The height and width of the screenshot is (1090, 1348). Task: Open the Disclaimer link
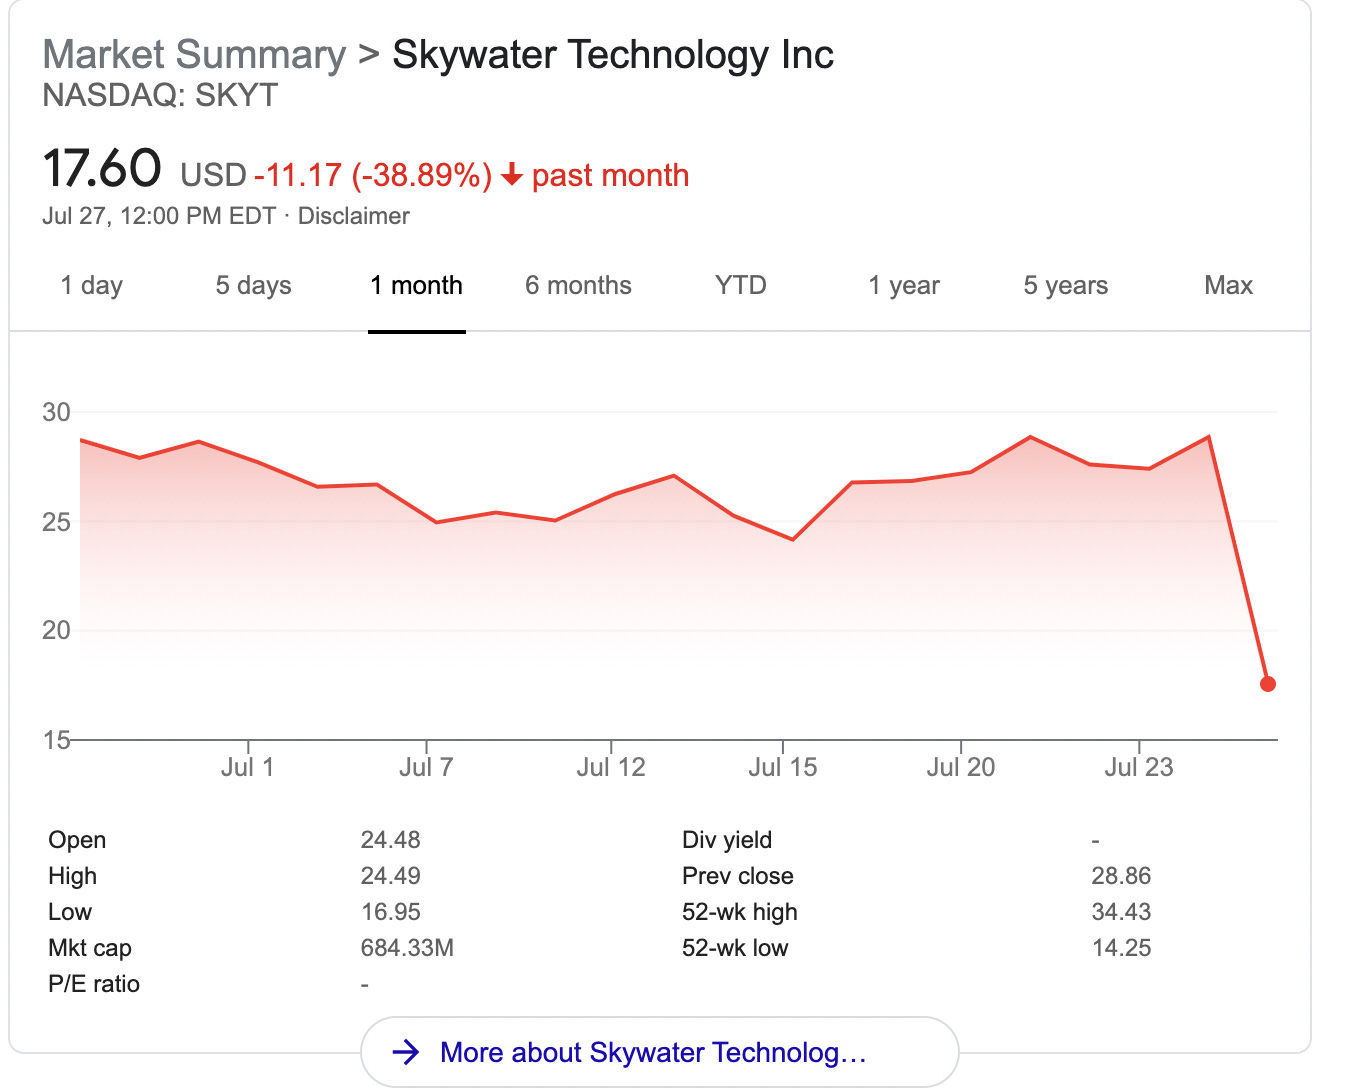[x=352, y=216]
